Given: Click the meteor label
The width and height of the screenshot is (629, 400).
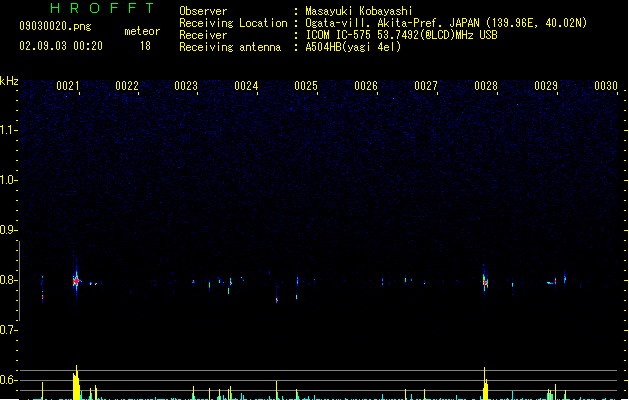Looking at the screenshot, I should (142, 31).
